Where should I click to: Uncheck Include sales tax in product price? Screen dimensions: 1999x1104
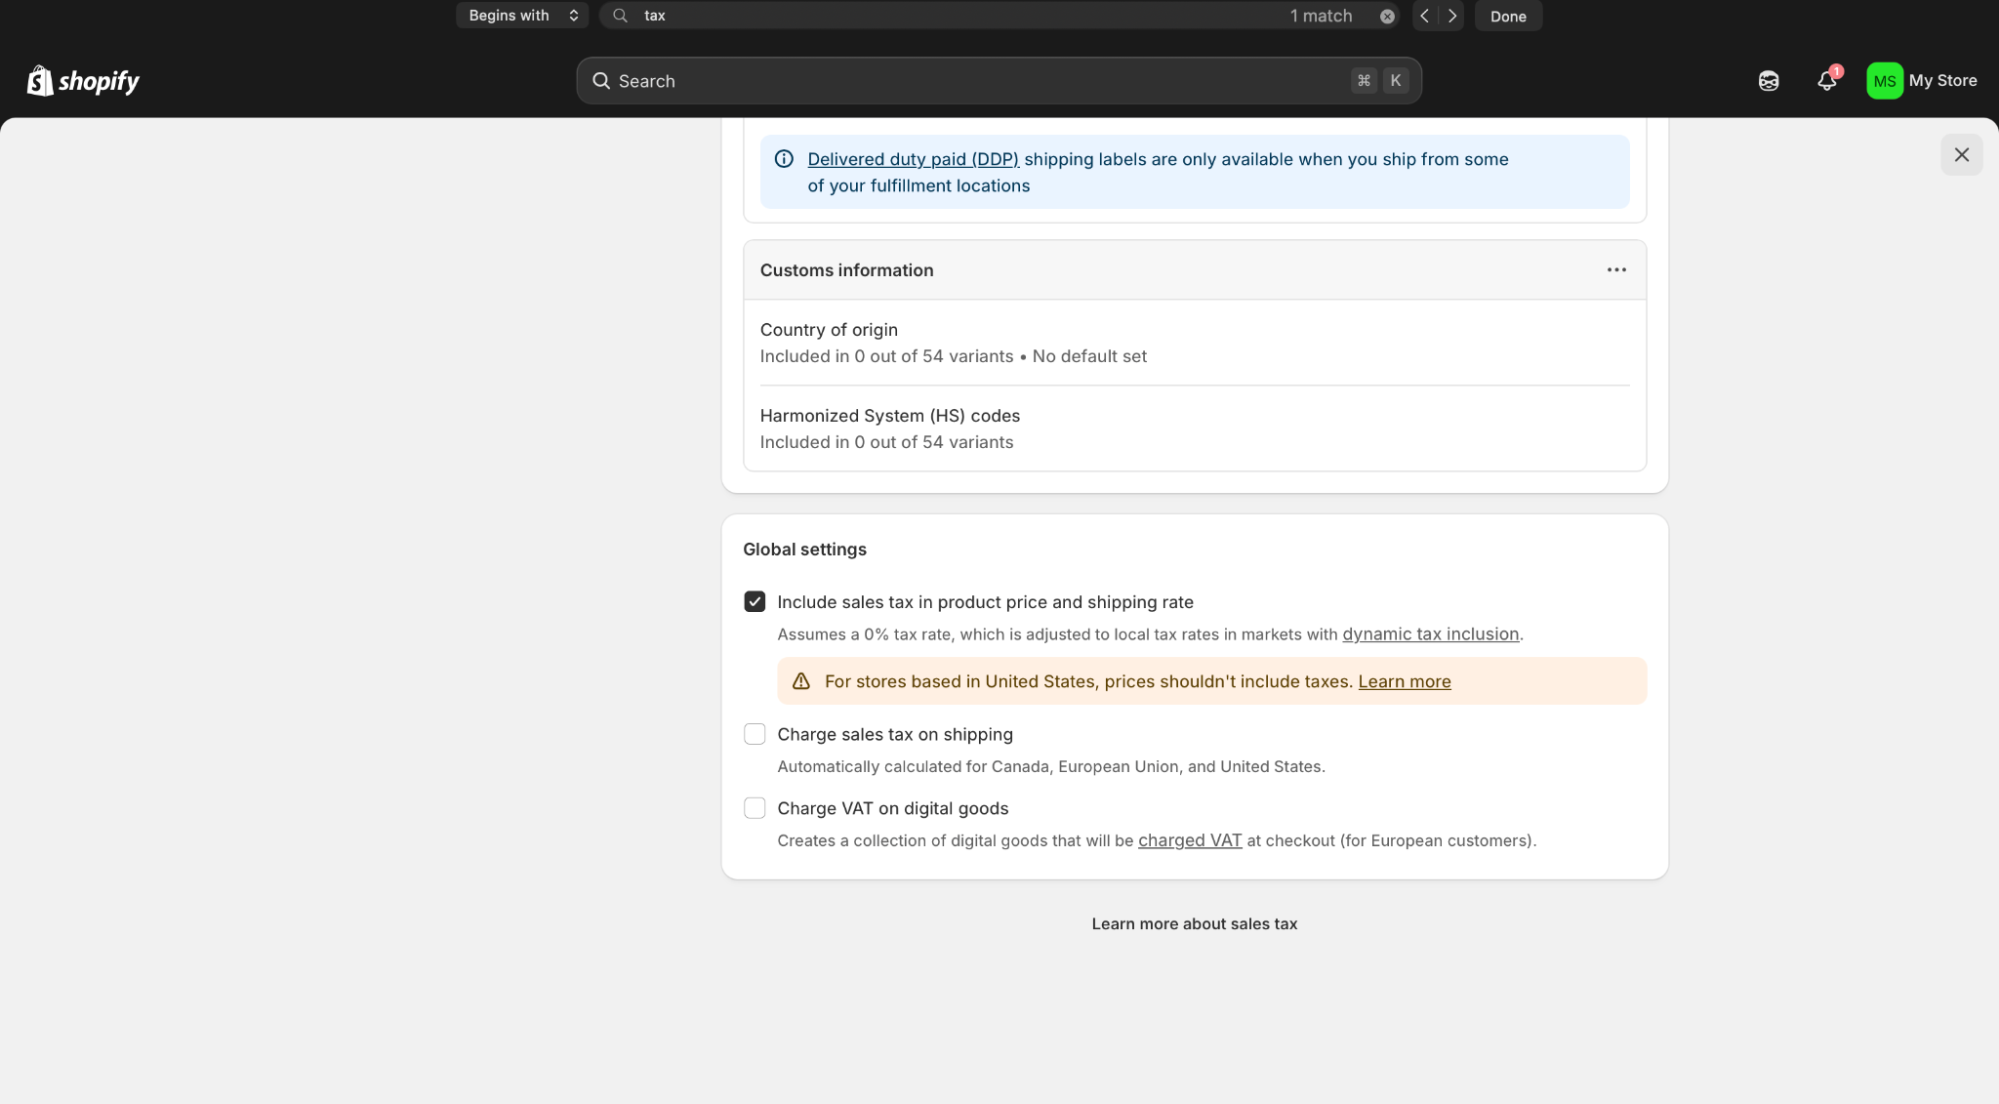[754, 602]
